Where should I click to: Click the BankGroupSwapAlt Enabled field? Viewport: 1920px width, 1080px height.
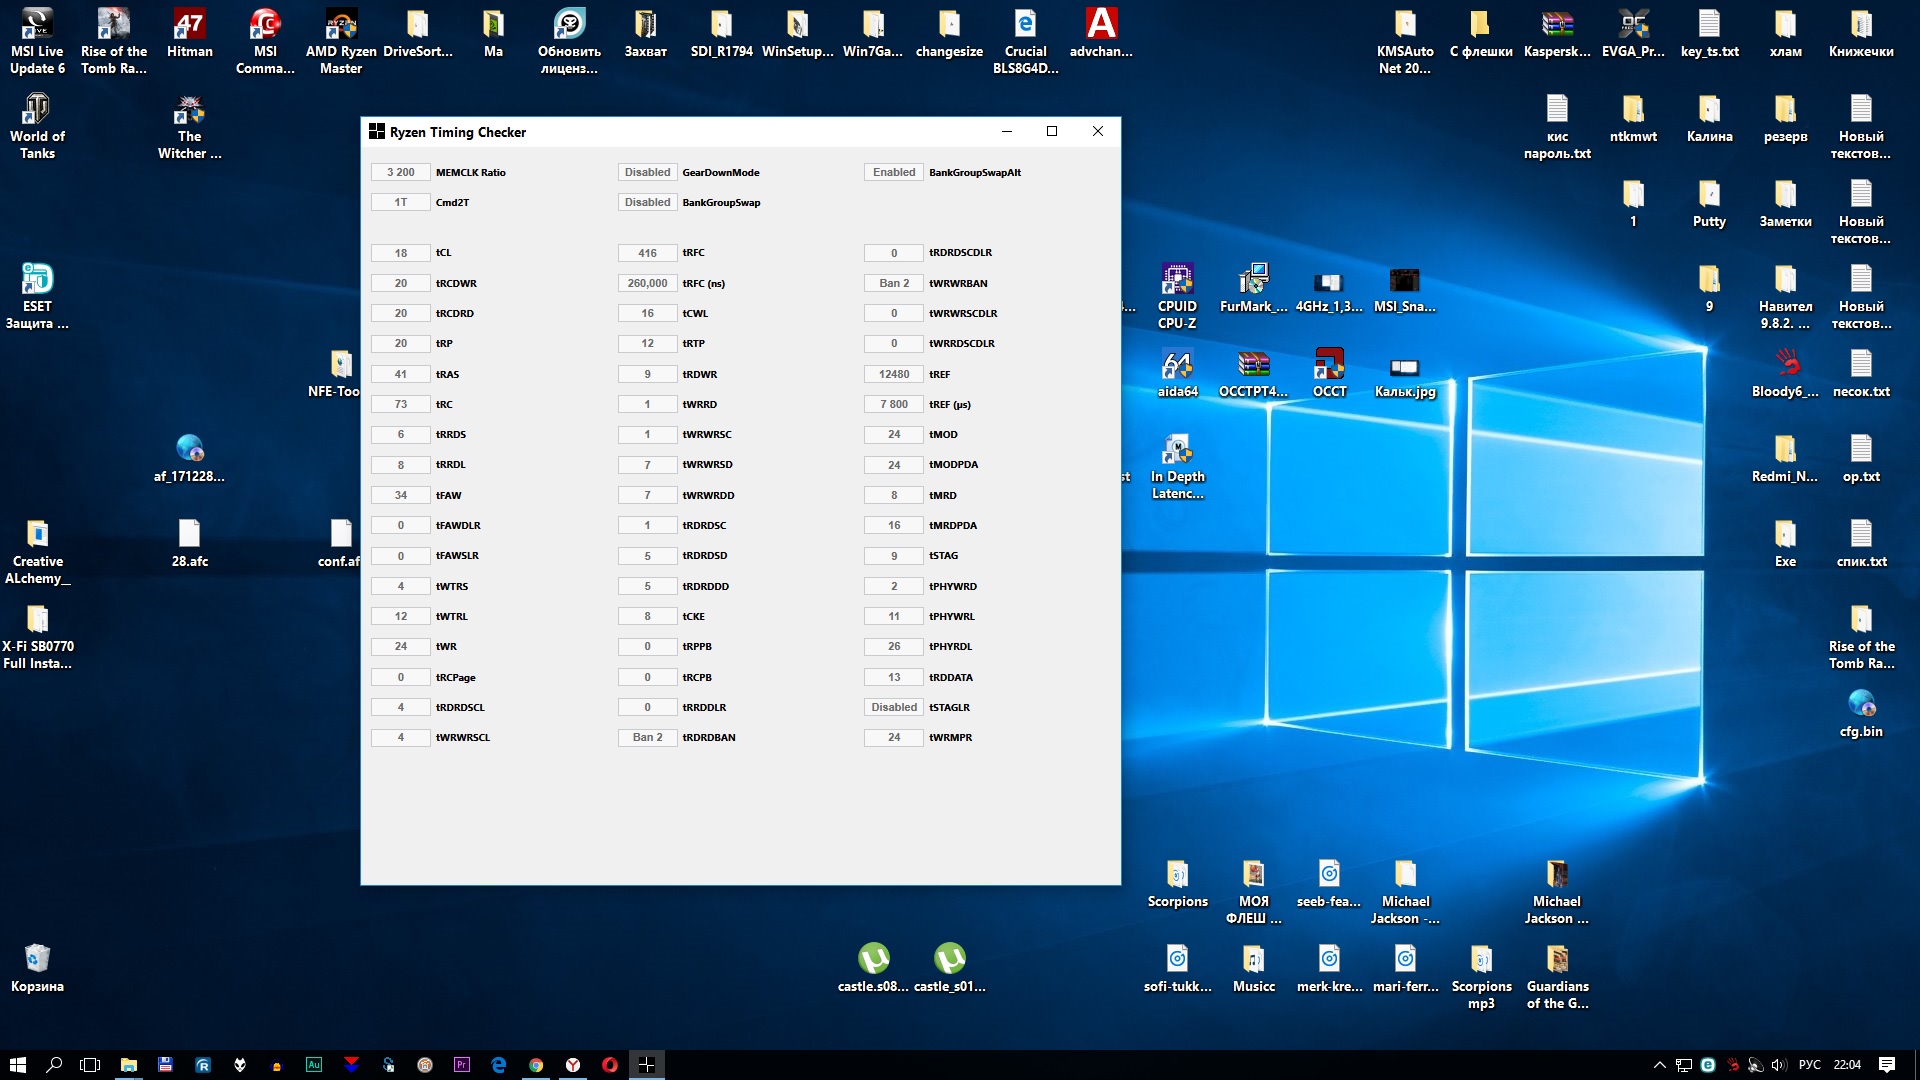[x=893, y=172]
